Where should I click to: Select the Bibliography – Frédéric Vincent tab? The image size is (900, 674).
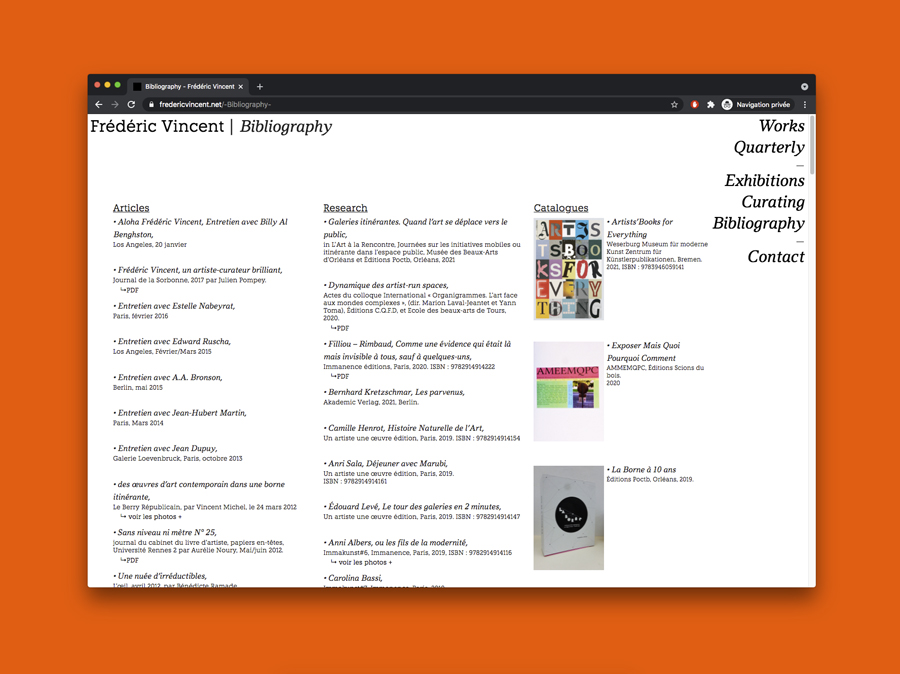pyautogui.click(x=188, y=87)
